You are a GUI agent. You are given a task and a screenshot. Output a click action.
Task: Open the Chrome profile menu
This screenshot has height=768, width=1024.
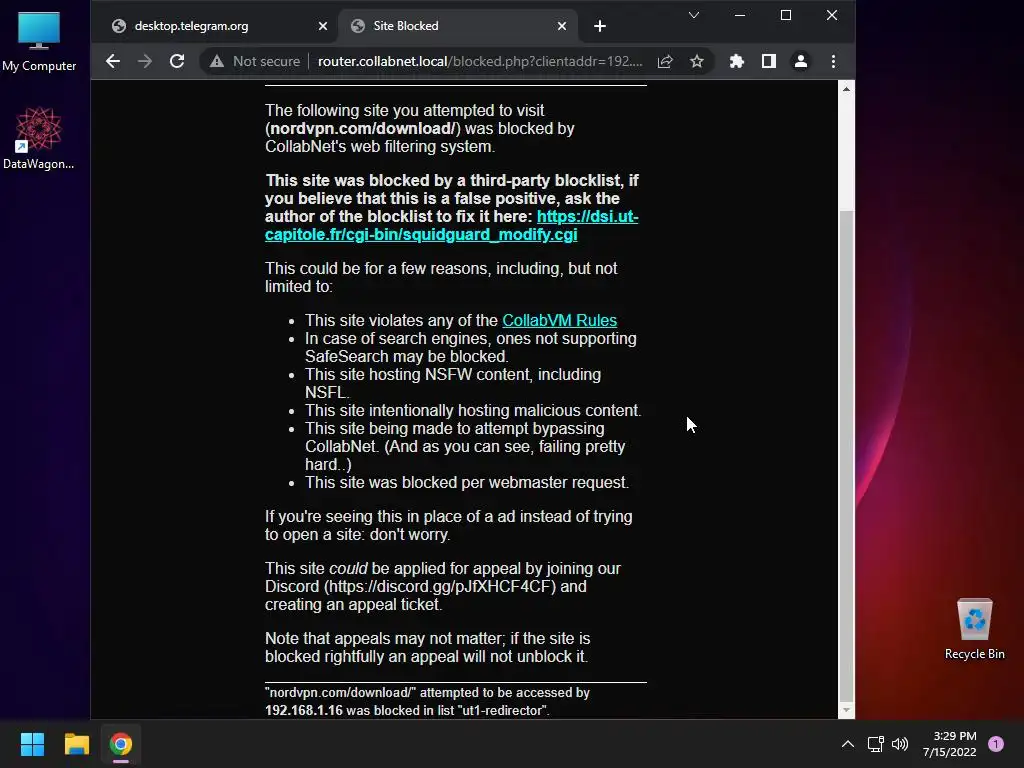801,61
